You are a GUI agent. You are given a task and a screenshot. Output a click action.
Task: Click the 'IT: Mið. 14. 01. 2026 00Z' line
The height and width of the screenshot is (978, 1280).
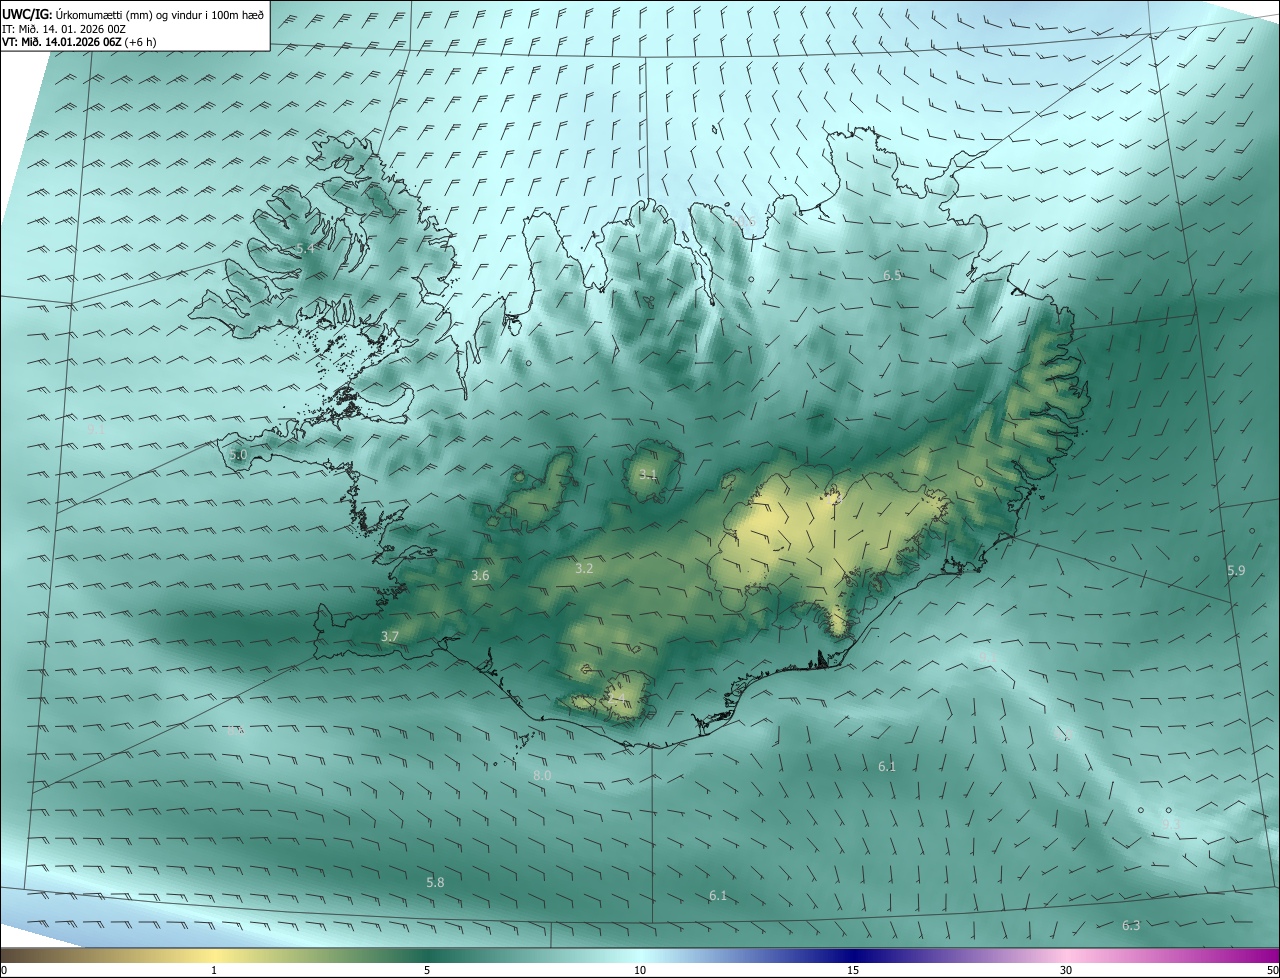pyautogui.click(x=63, y=29)
